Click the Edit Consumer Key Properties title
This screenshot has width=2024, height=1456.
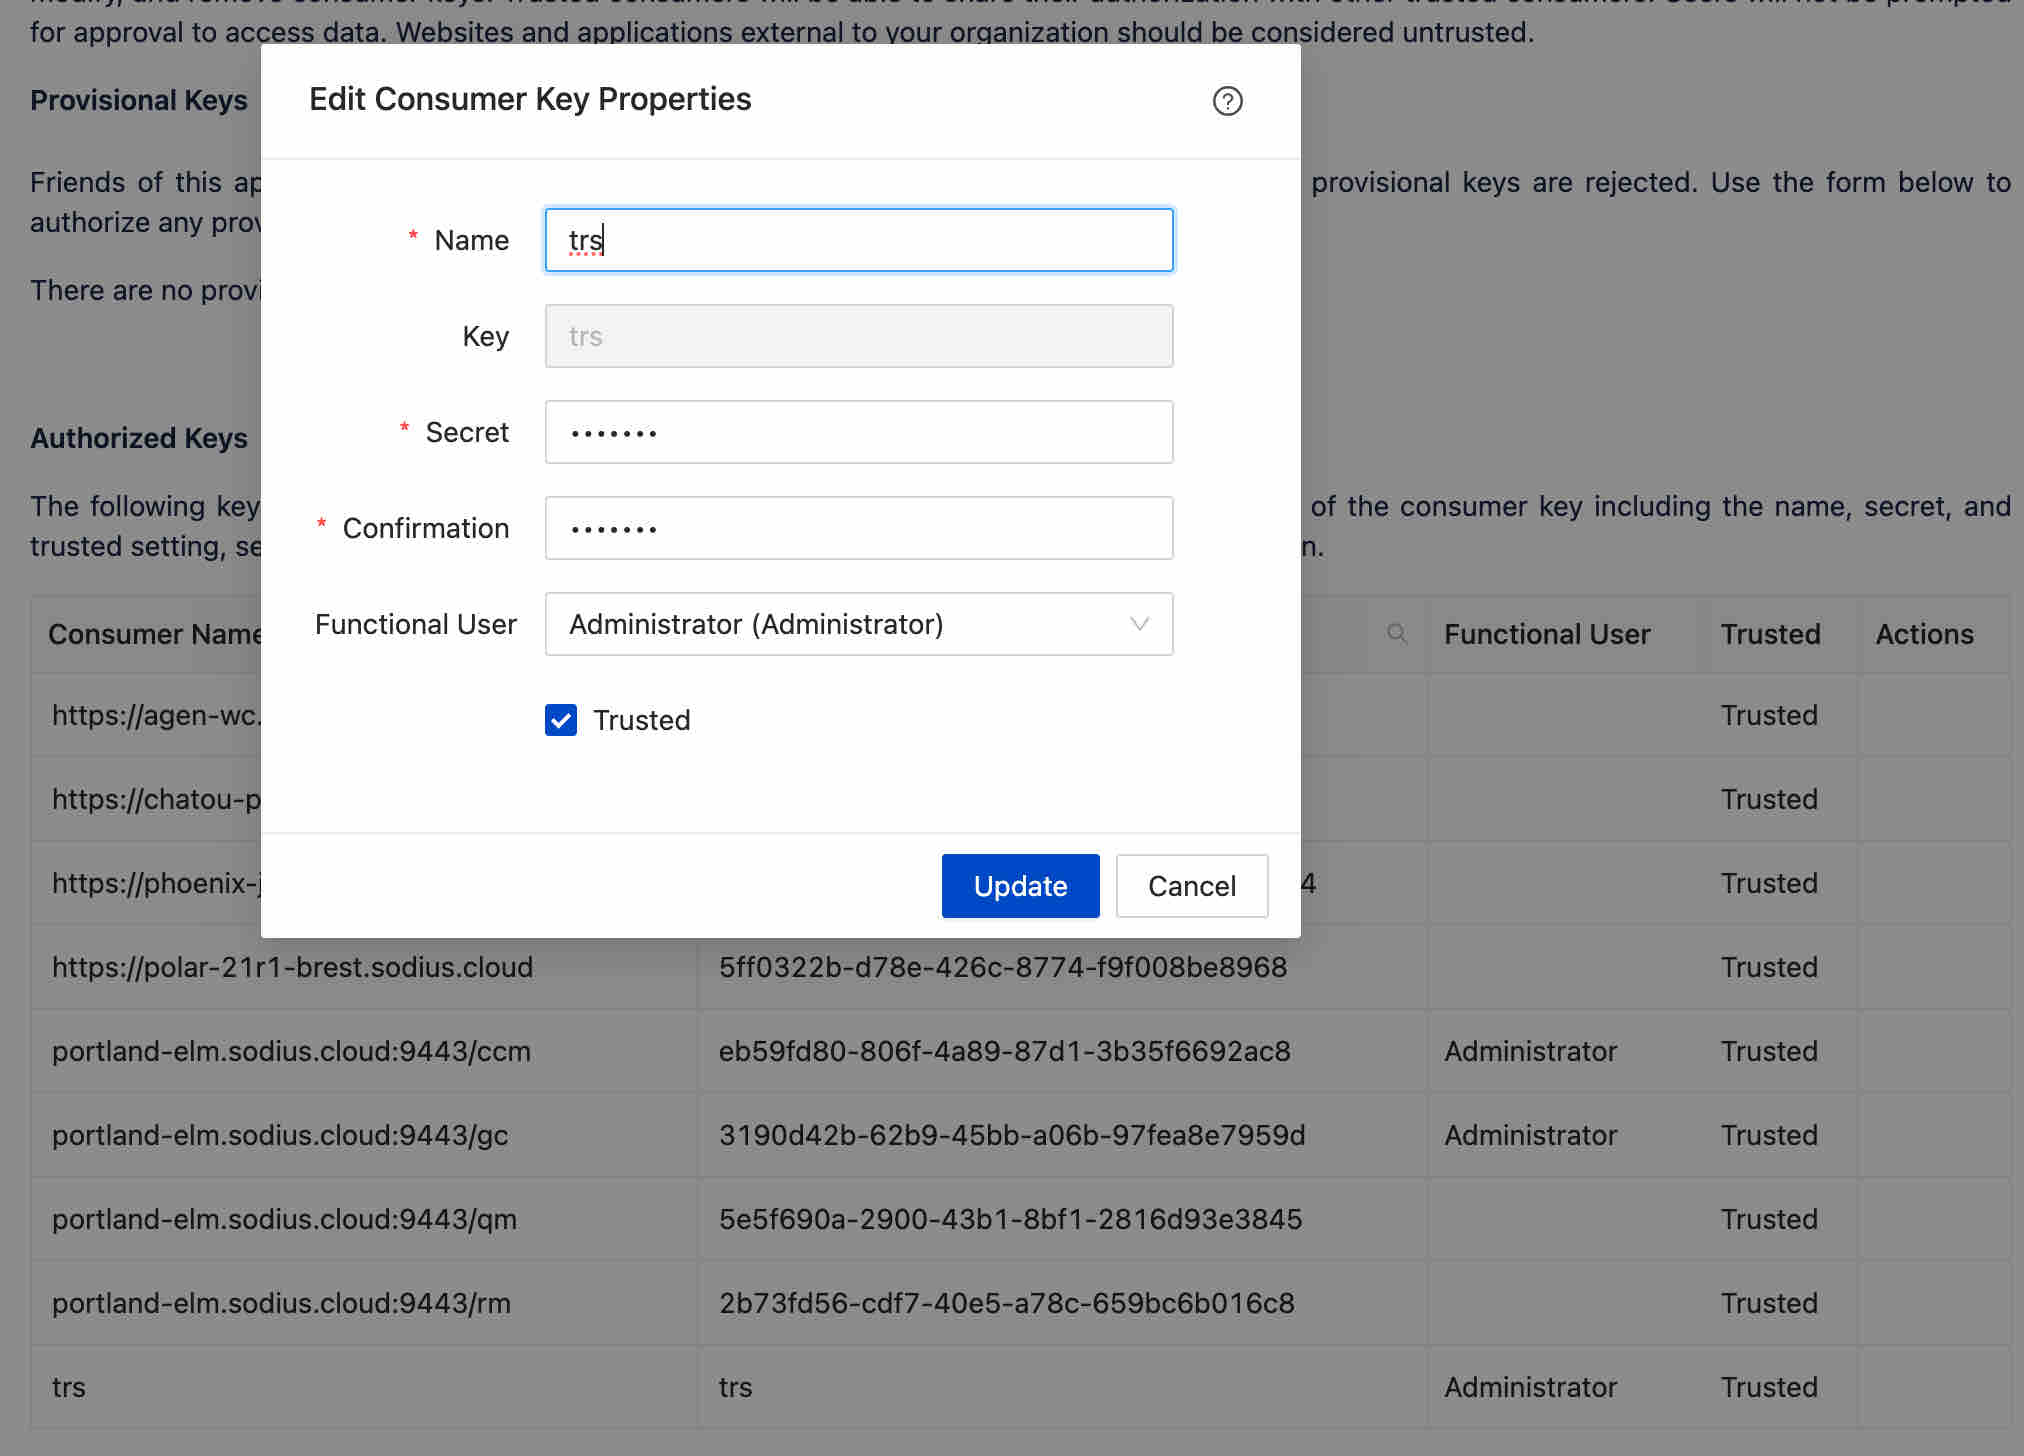530,99
